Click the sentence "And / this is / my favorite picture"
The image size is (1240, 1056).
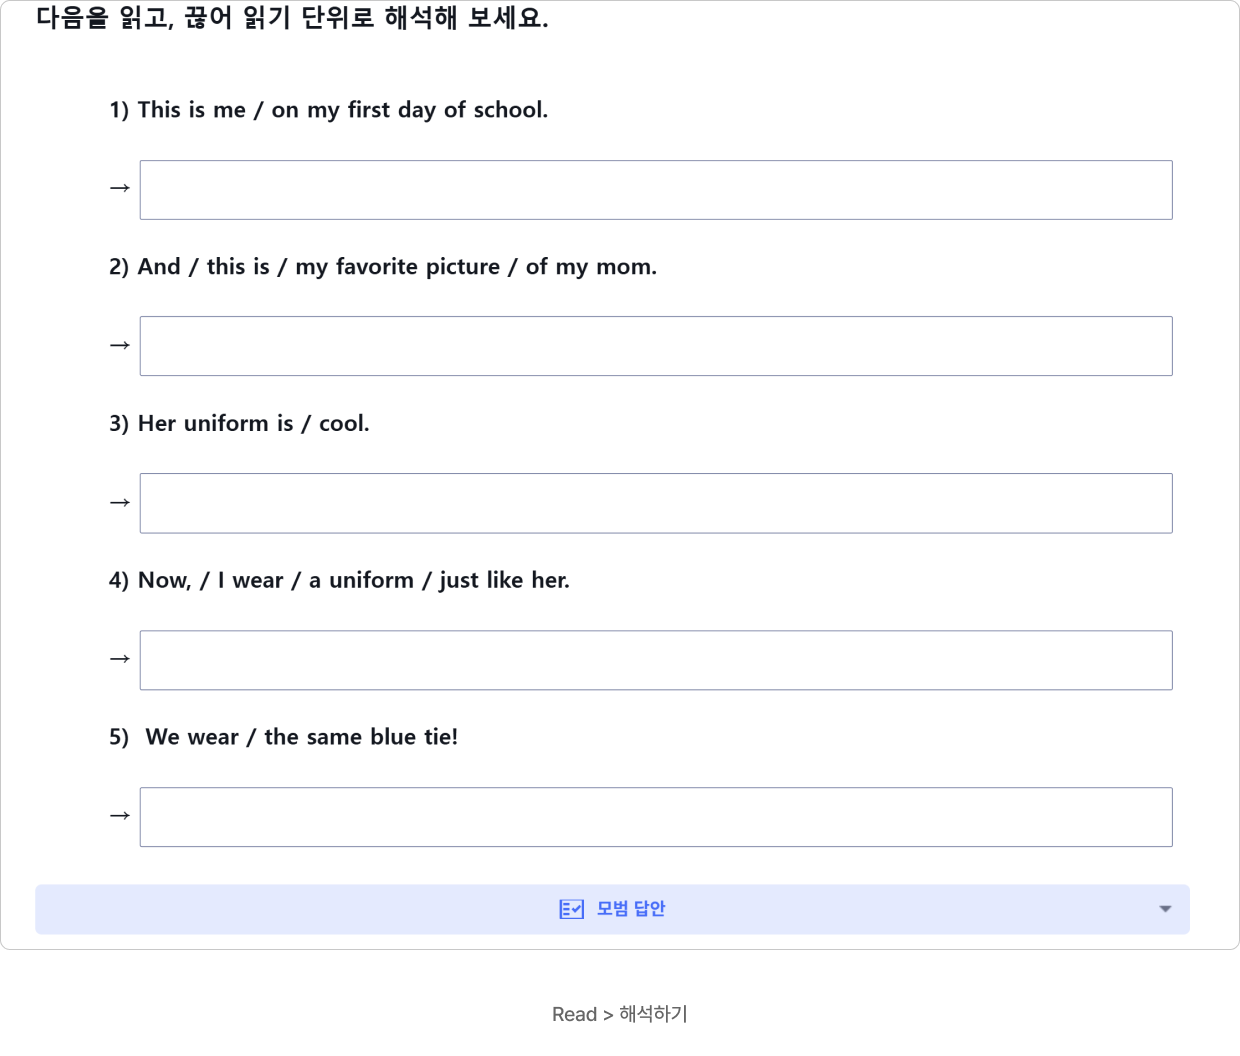click(x=383, y=267)
